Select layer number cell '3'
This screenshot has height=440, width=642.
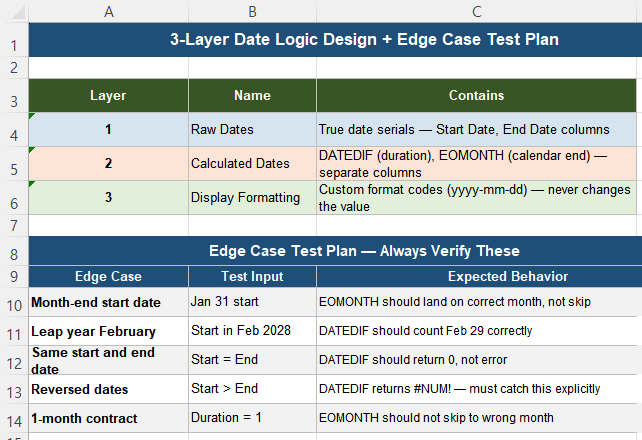[109, 197]
